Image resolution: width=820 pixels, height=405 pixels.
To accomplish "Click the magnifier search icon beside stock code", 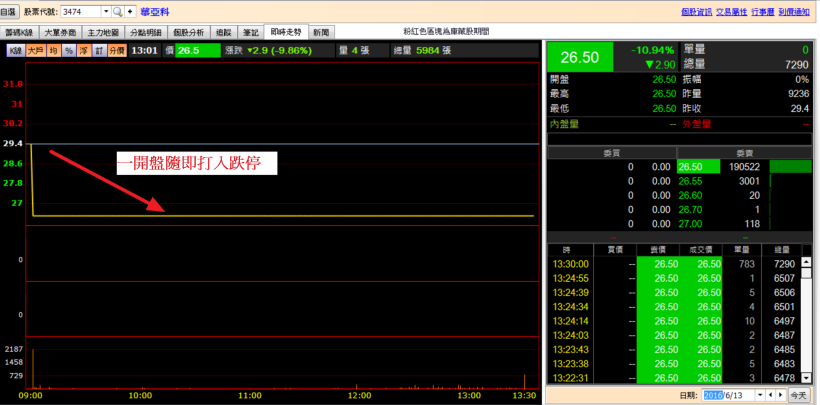I will [117, 11].
